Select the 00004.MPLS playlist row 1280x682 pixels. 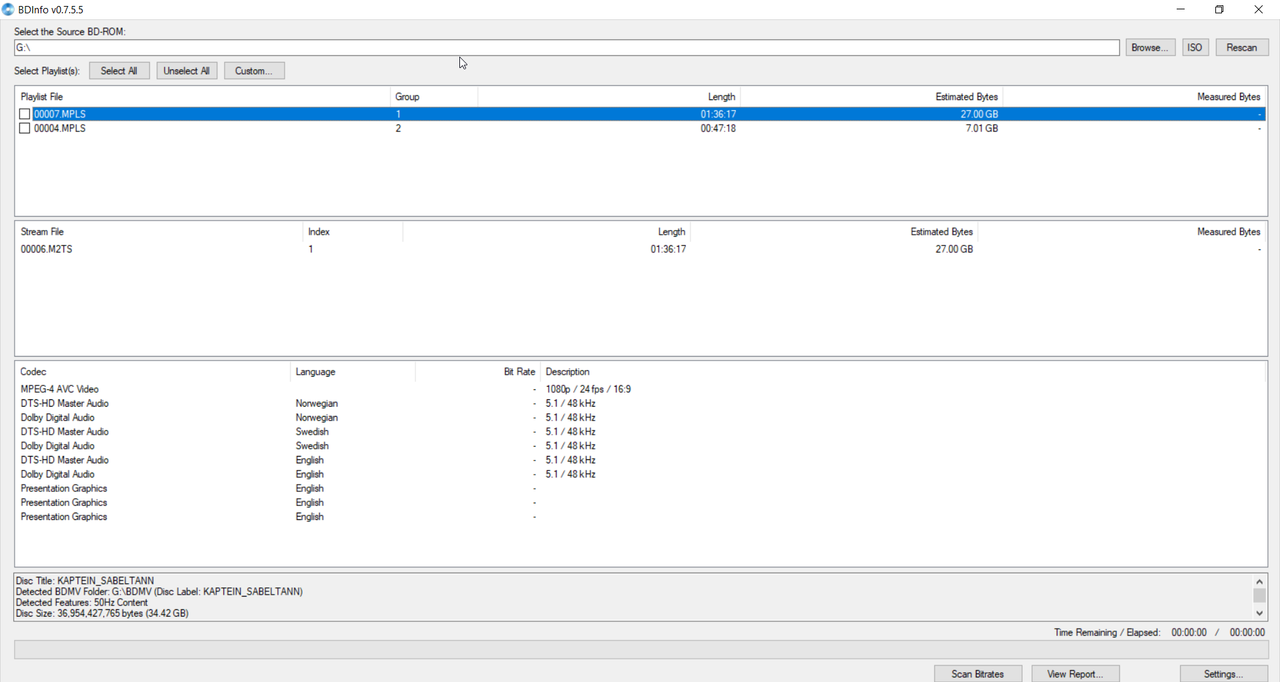pos(640,128)
